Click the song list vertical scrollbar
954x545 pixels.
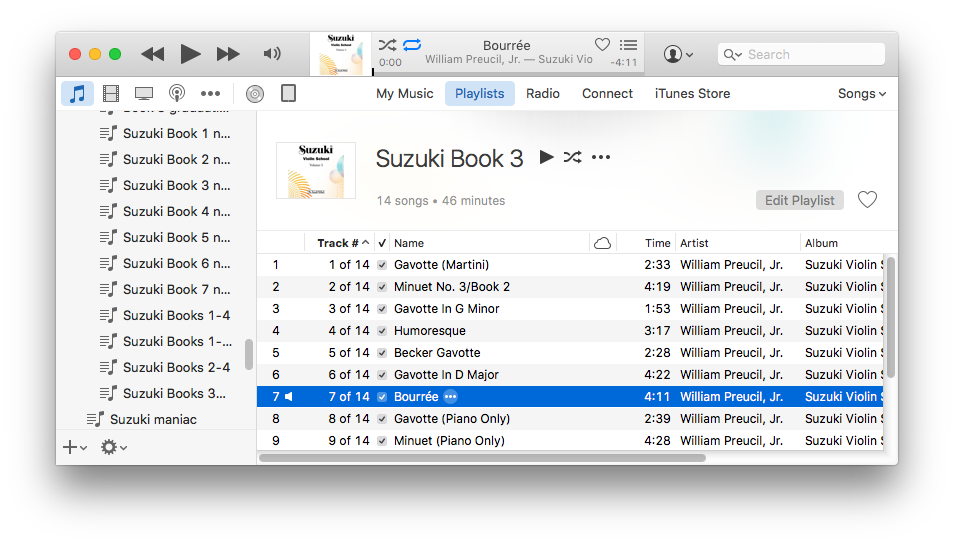891,317
